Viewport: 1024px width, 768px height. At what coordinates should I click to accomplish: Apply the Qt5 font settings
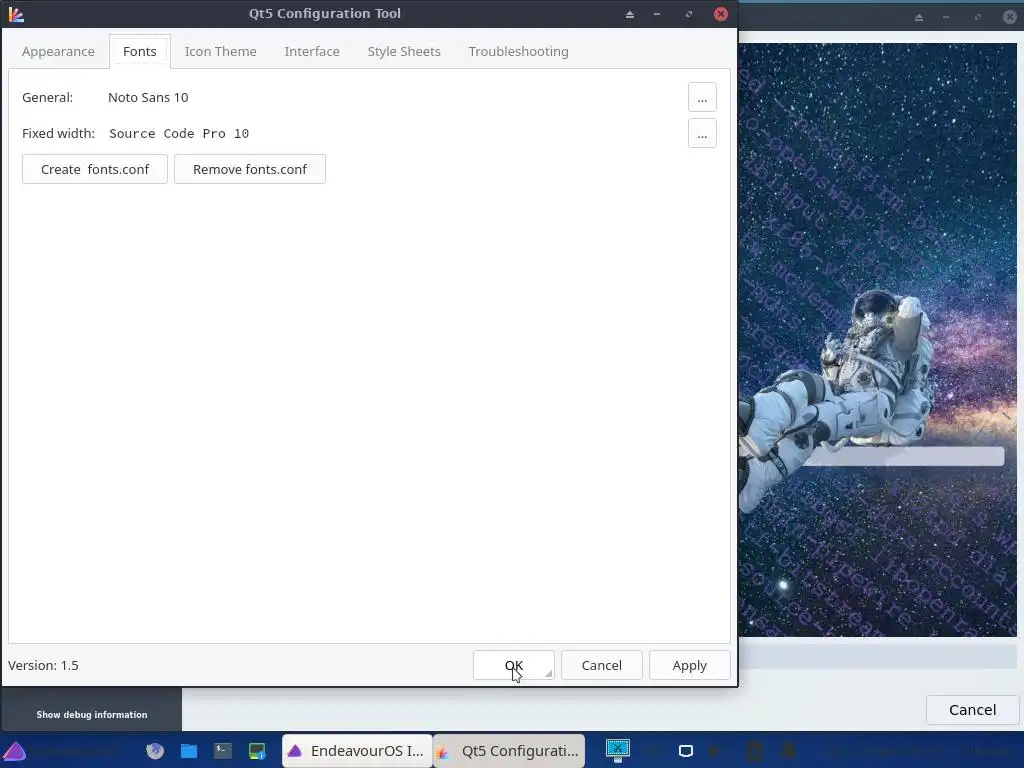(690, 665)
